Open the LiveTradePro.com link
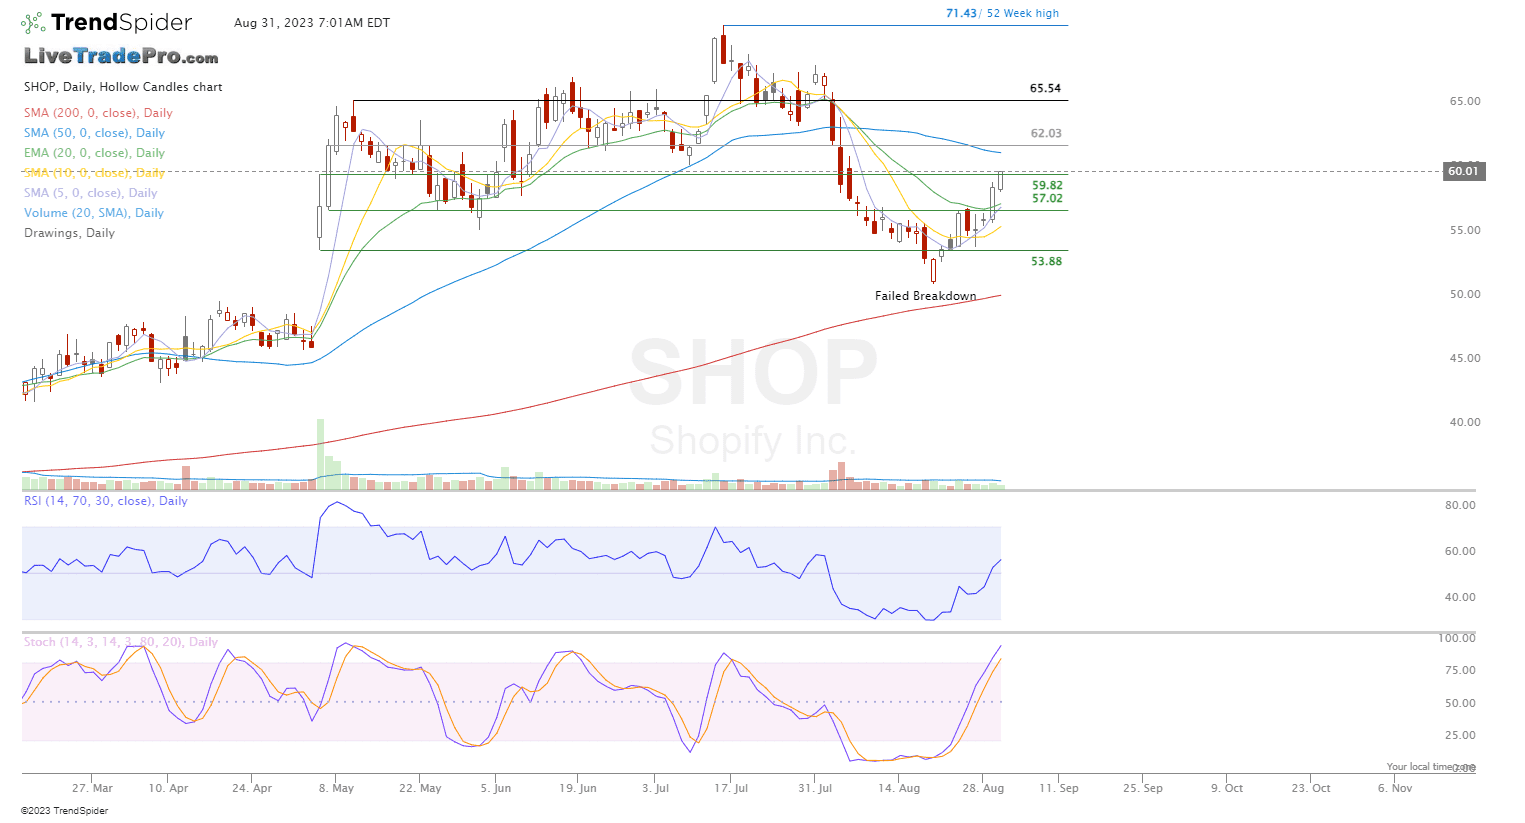Viewport: 1525px width, 823px height. (121, 57)
